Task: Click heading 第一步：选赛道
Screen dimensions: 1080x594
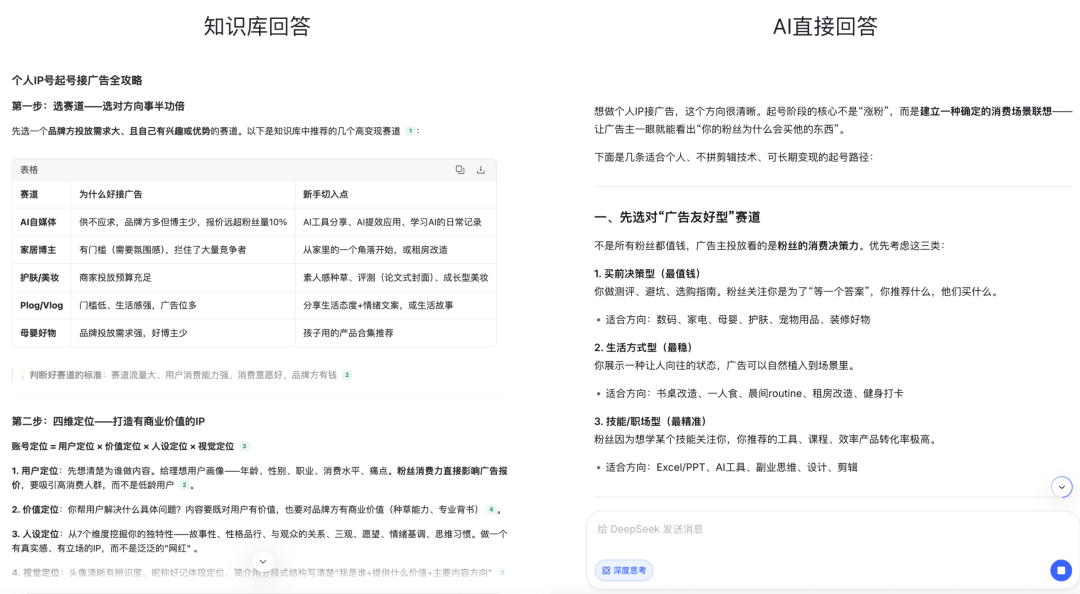Action: click(x=98, y=106)
